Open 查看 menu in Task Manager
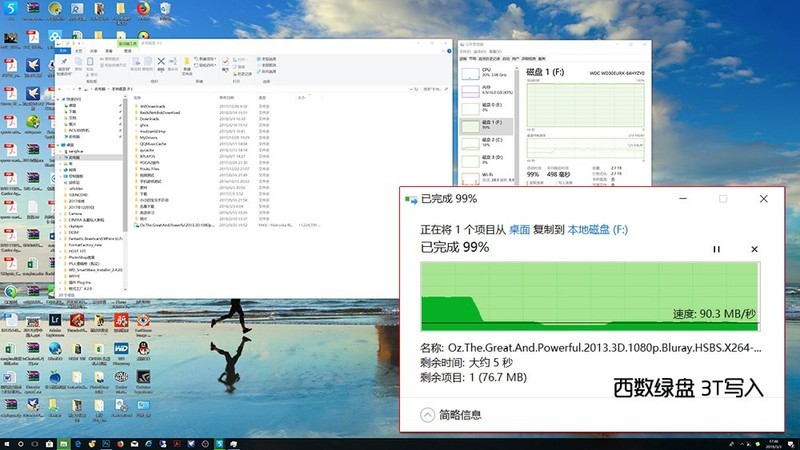 tap(495, 52)
